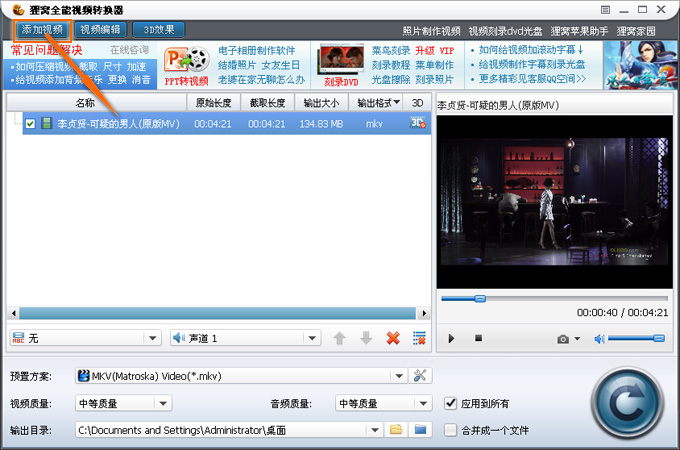Expand the 输出目录 path dropdown

point(374,430)
